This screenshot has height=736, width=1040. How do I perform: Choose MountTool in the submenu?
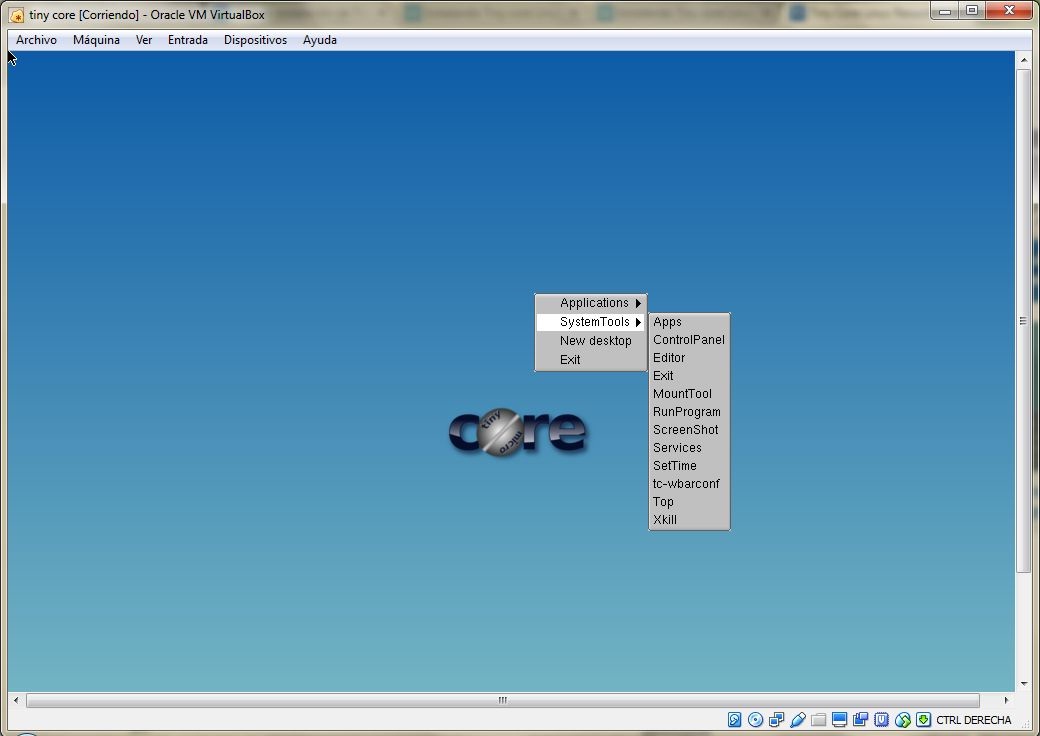682,394
